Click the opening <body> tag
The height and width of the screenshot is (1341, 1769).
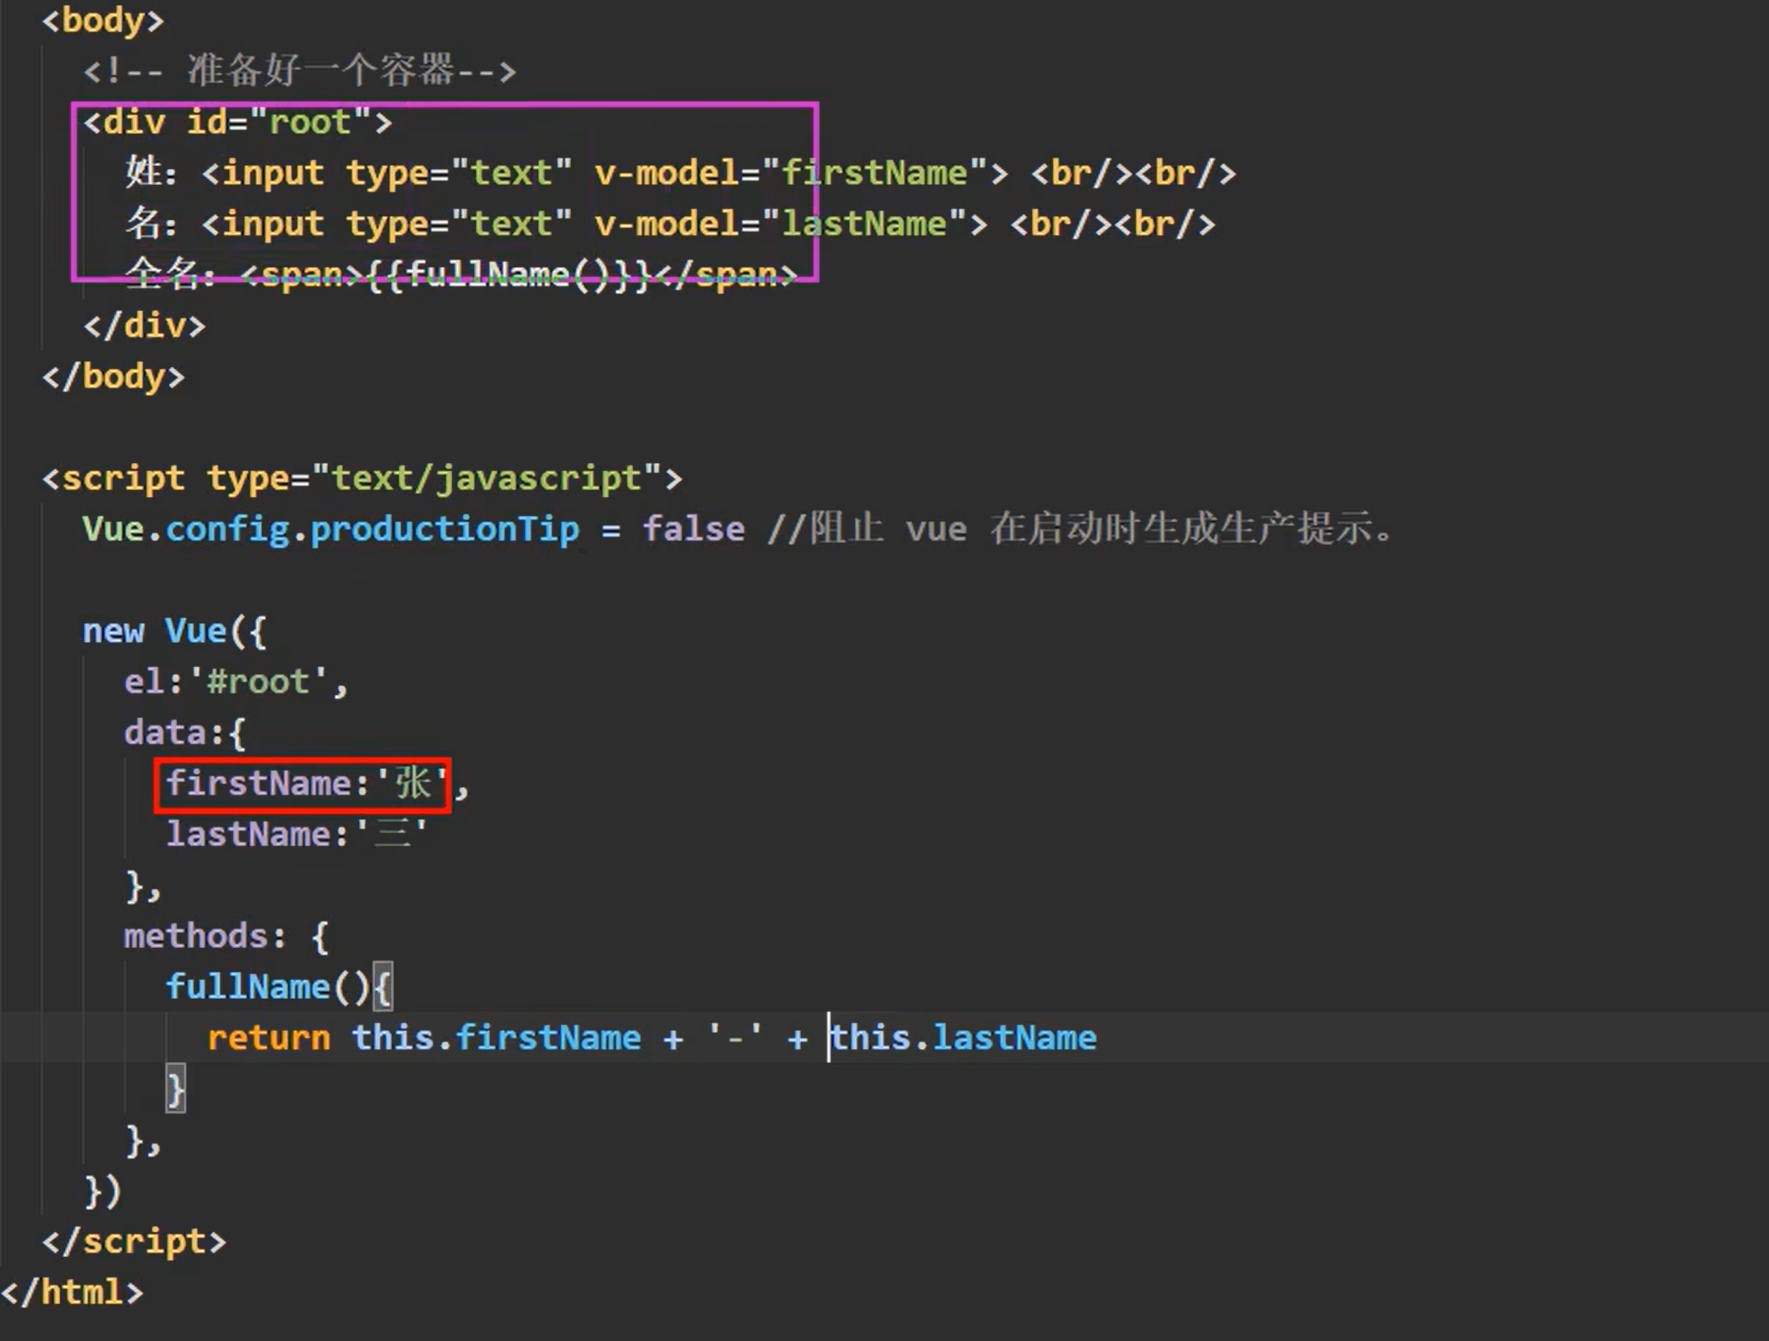pos(102,20)
